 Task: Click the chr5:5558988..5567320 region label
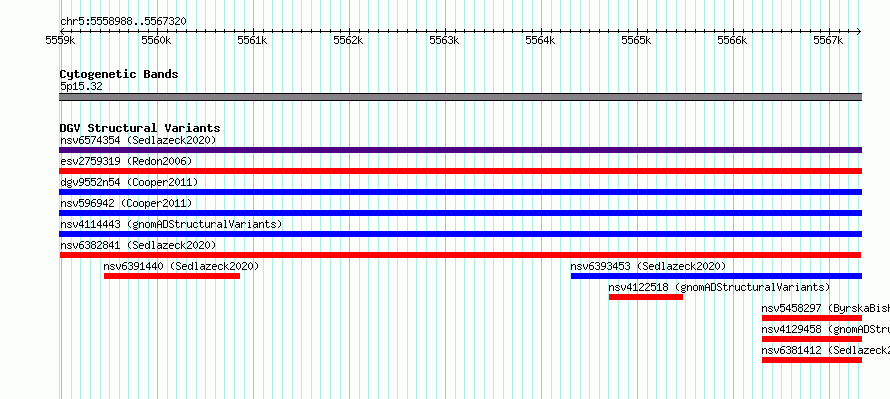point(123,22)
